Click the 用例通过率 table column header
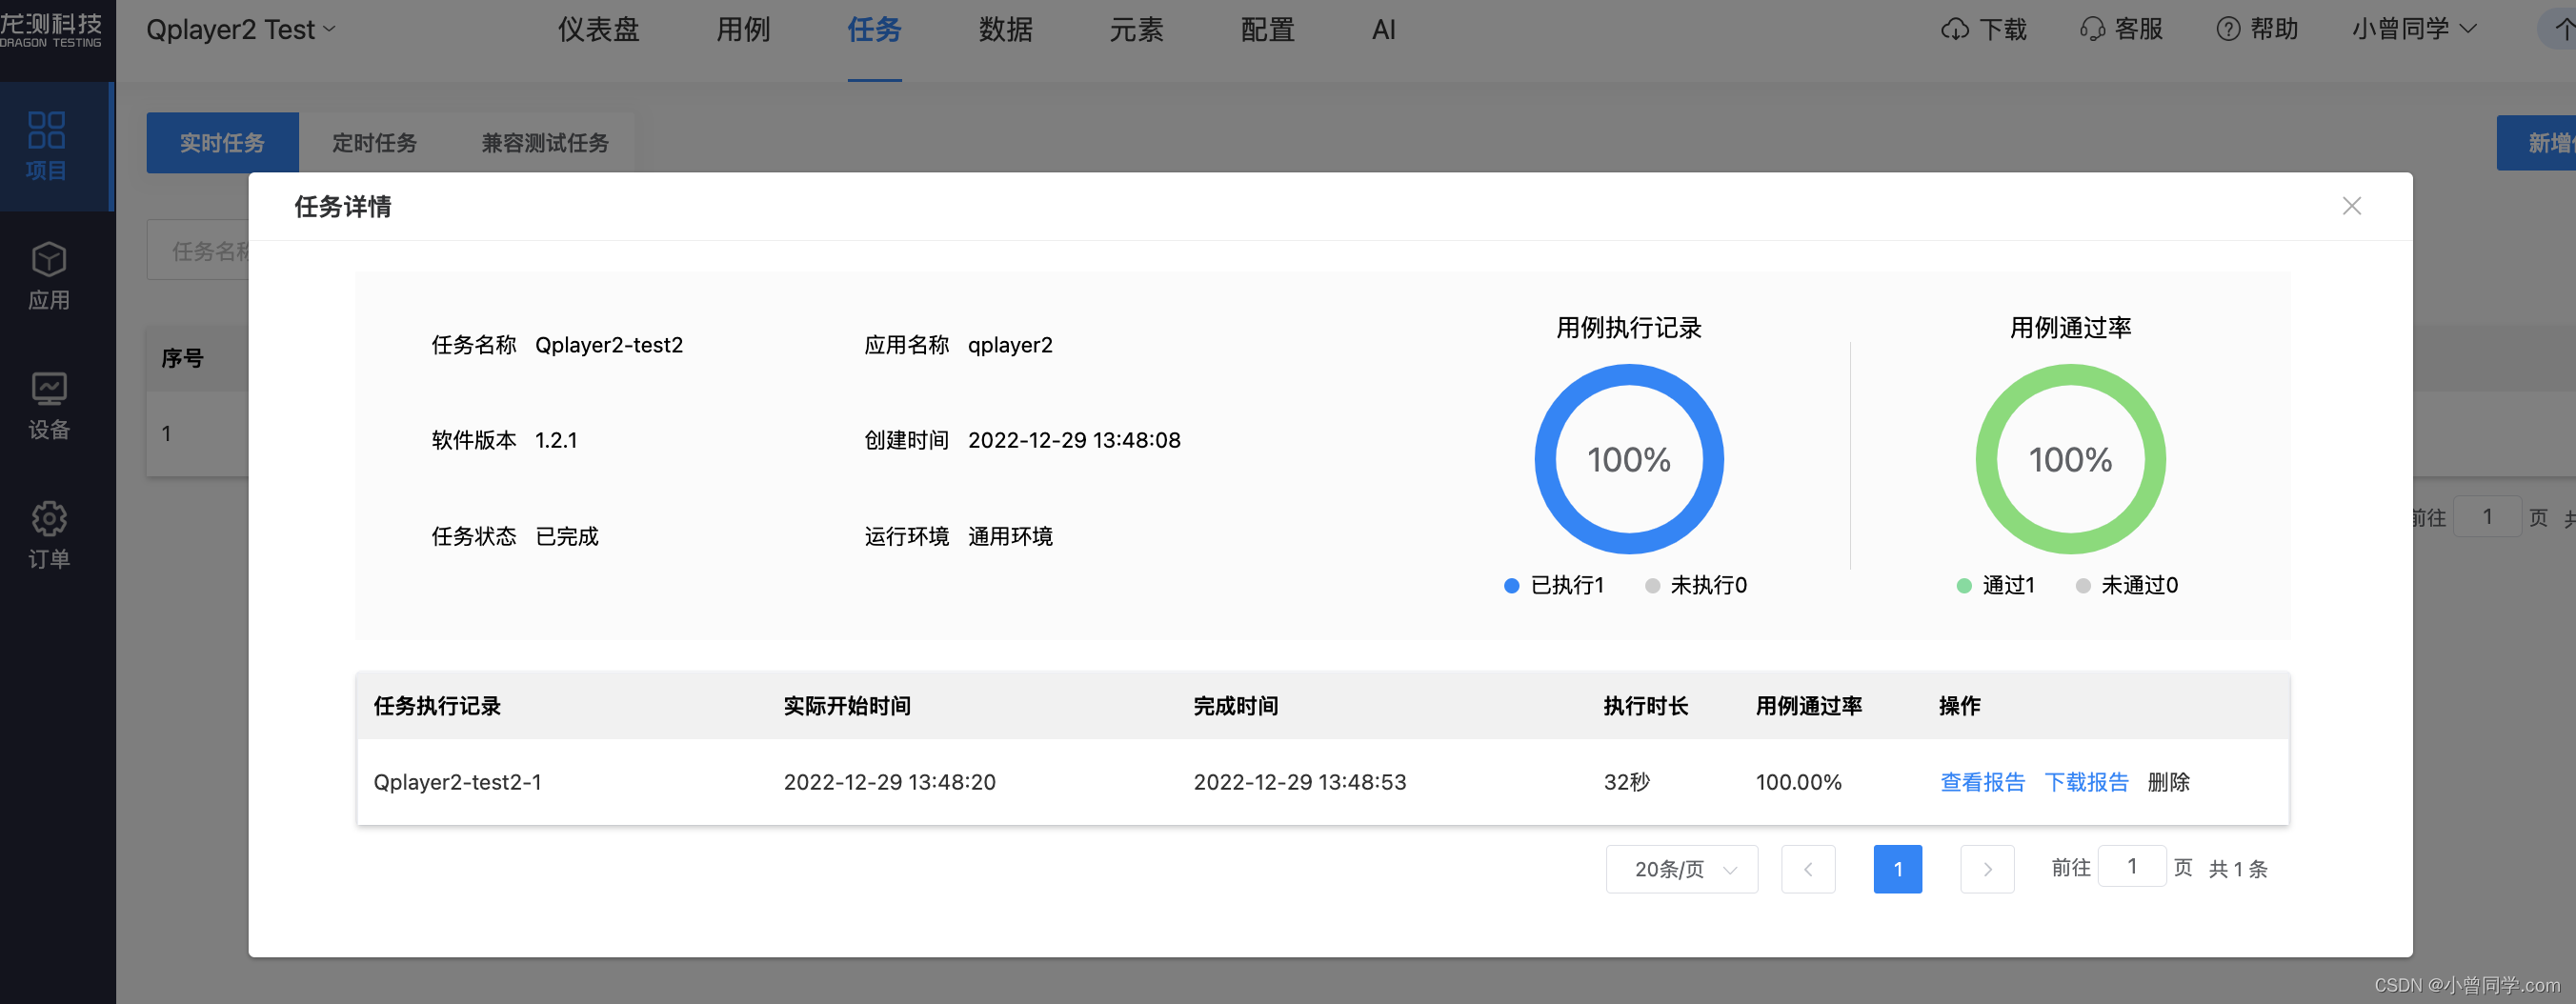 coord(1808,706)
